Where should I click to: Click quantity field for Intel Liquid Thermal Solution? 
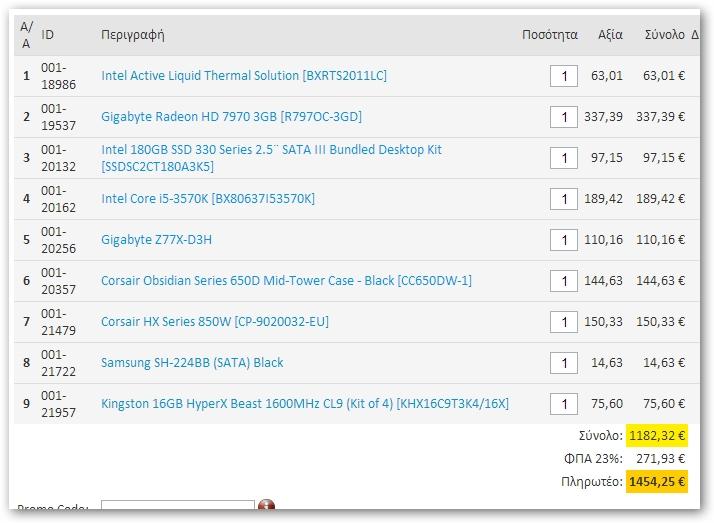click(564, 76)
